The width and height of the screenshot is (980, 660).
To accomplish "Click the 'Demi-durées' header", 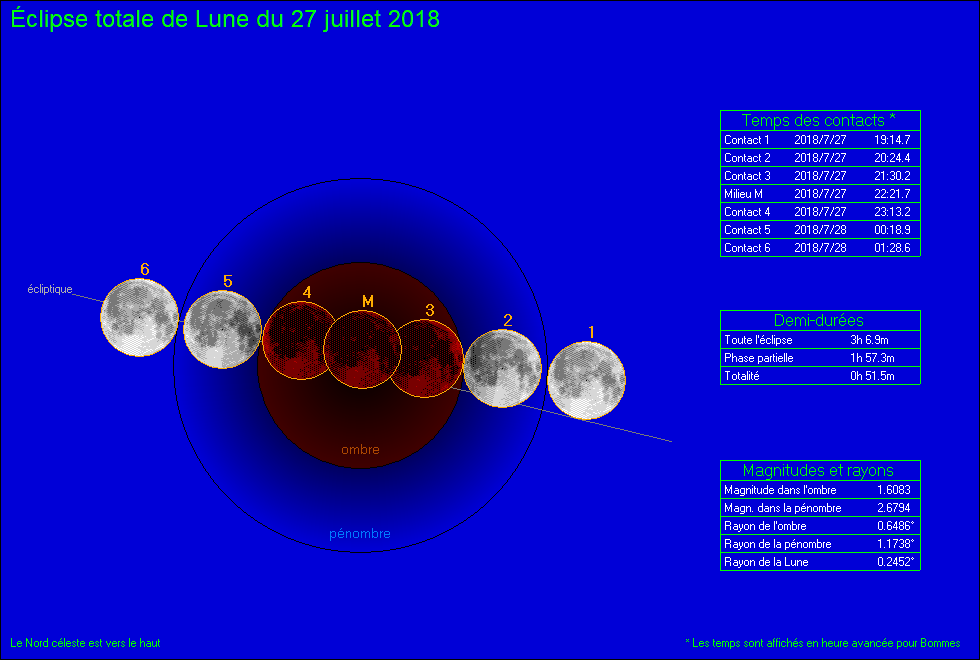I will 819,320.
